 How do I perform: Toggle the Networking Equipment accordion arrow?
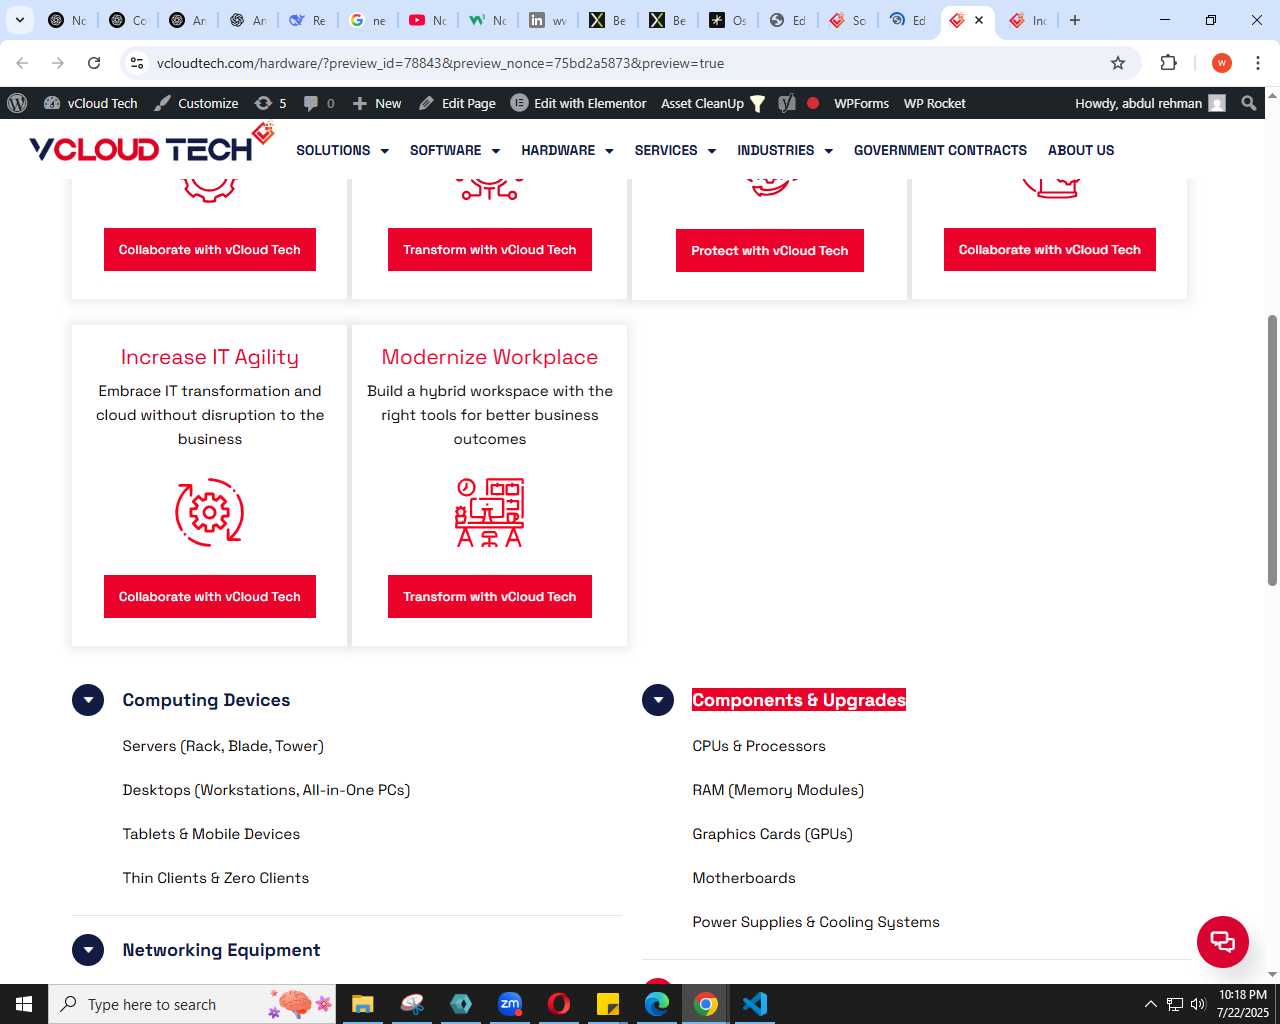tap(88, 950)
